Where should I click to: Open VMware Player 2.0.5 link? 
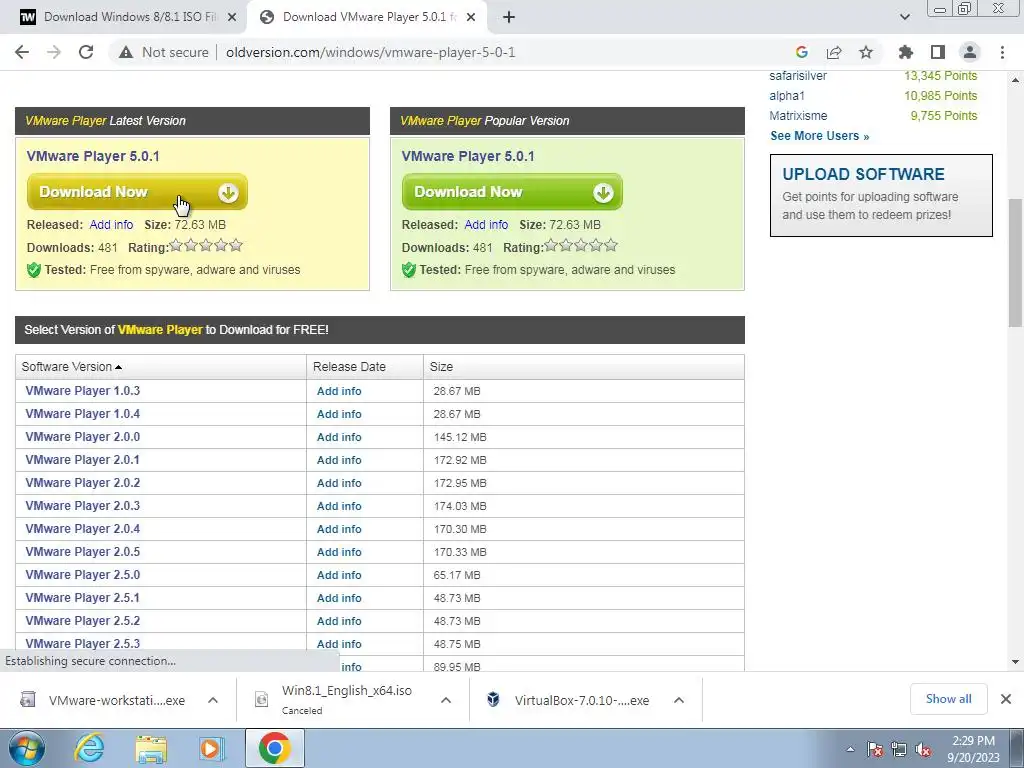[82, 552]
